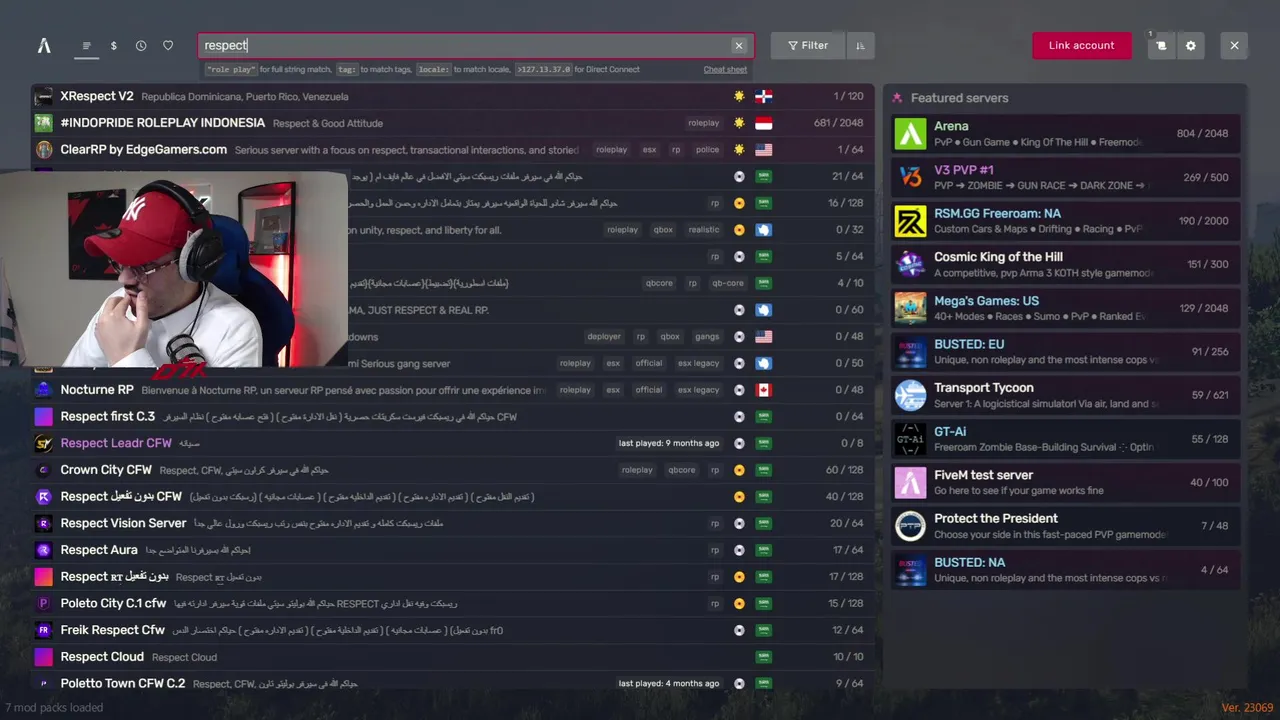Select ClearRP by EdgeGamers.com server
Screen dimensions: 1280x720
click(x=453, y=150)
